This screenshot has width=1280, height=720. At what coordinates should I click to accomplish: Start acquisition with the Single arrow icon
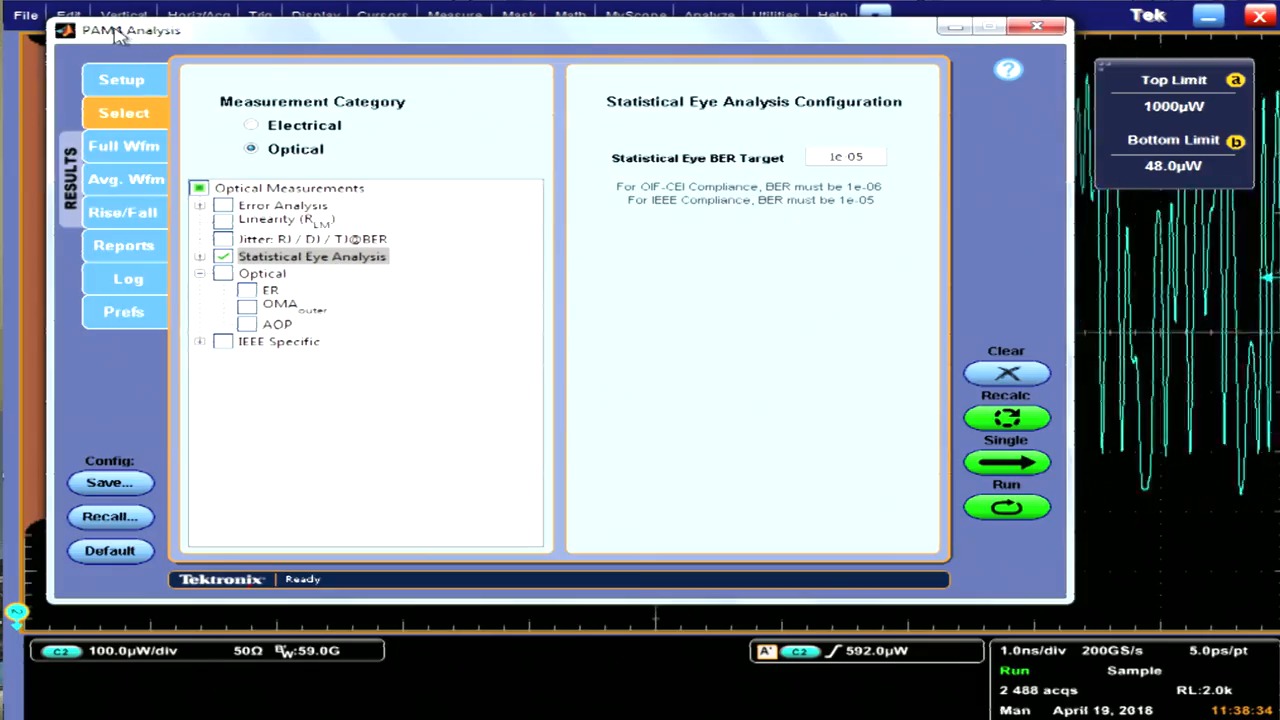click(x=1006, y=461)
